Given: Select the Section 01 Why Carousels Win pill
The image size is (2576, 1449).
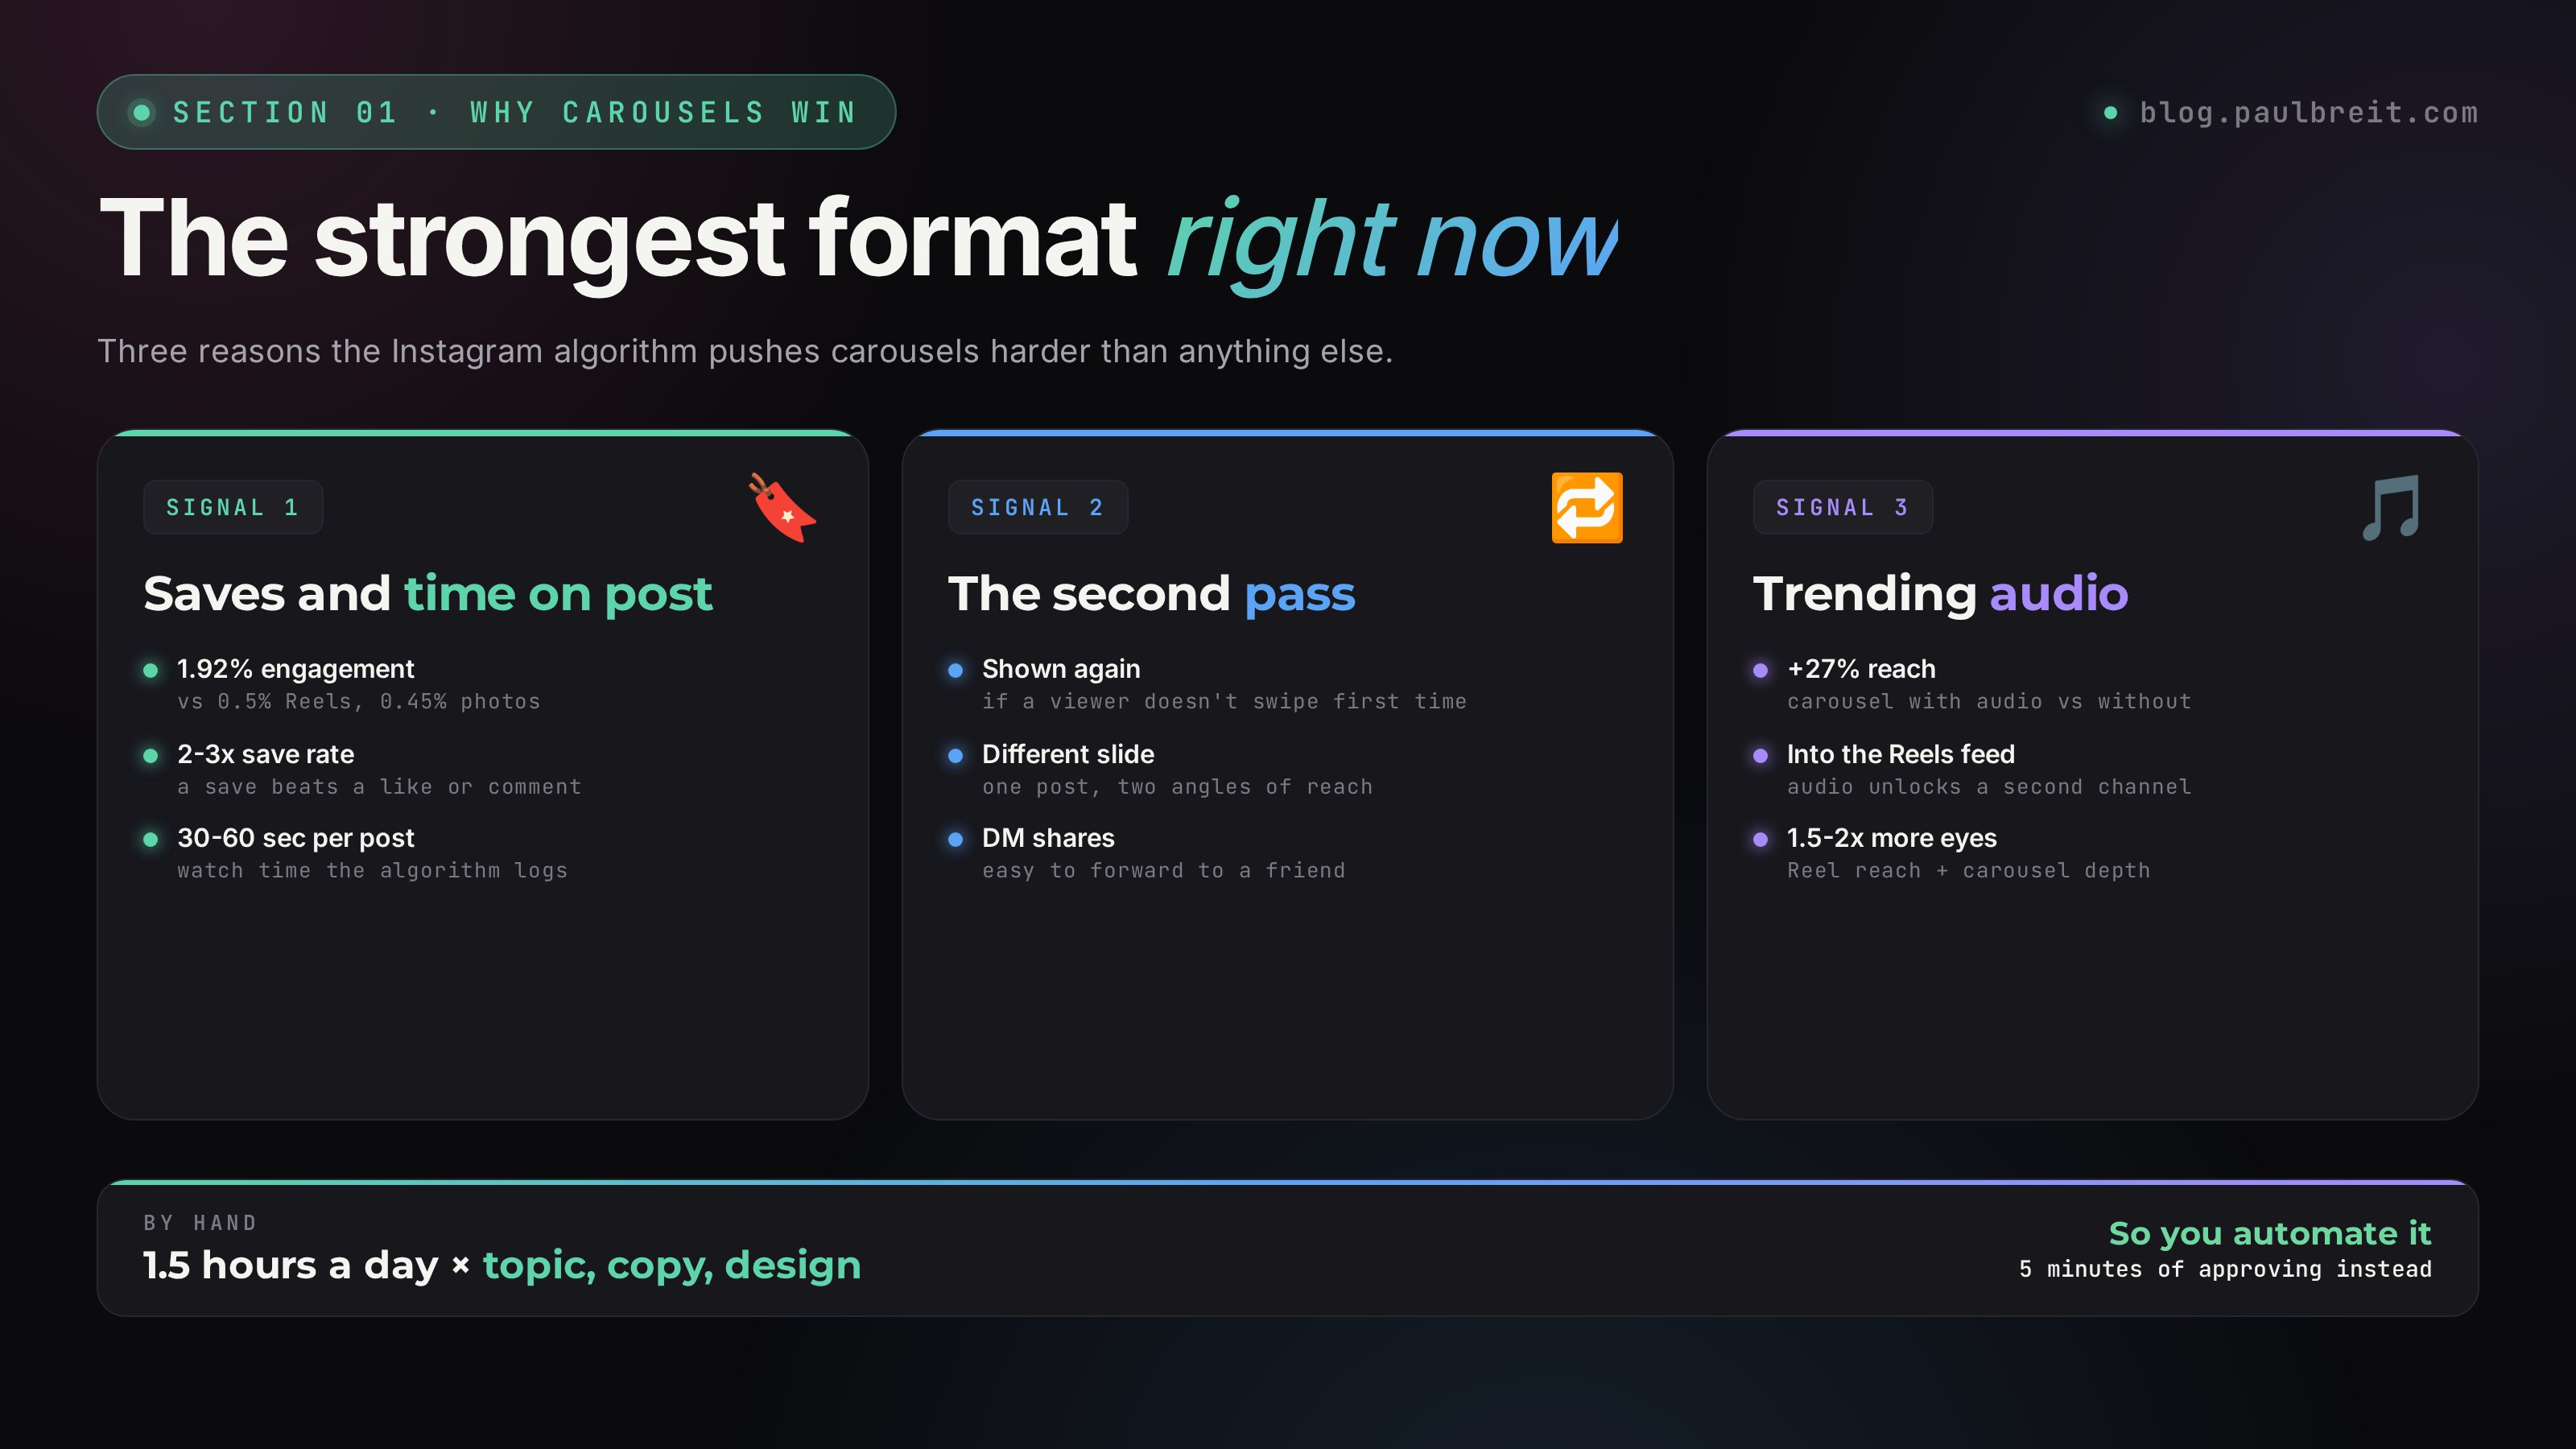Looking at the screenshot, I should click(x=496, y=112).
